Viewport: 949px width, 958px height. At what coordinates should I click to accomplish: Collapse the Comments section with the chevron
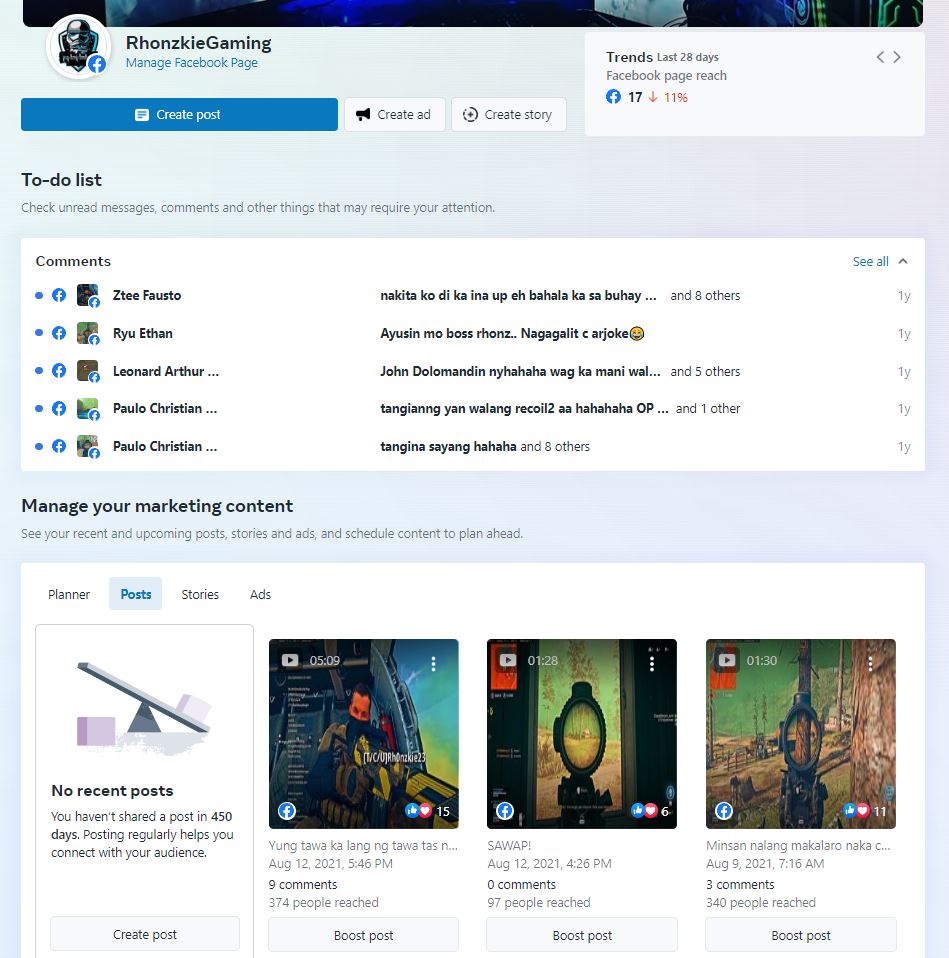coord(903,261)
